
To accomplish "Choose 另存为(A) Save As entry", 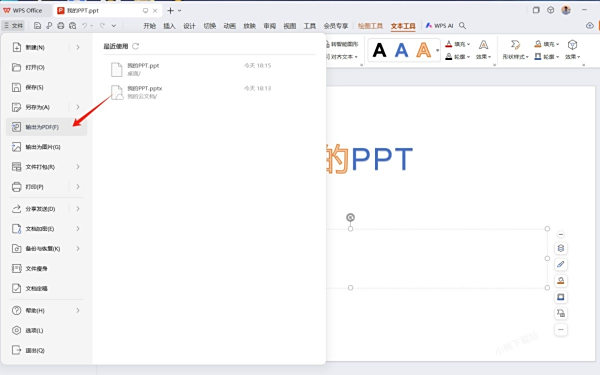I will coord(38,107).
